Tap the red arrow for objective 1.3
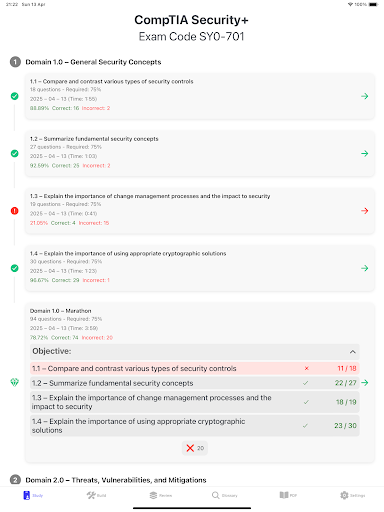The height and width of the screenshot is (512, 384). click(x=365, y=211)
